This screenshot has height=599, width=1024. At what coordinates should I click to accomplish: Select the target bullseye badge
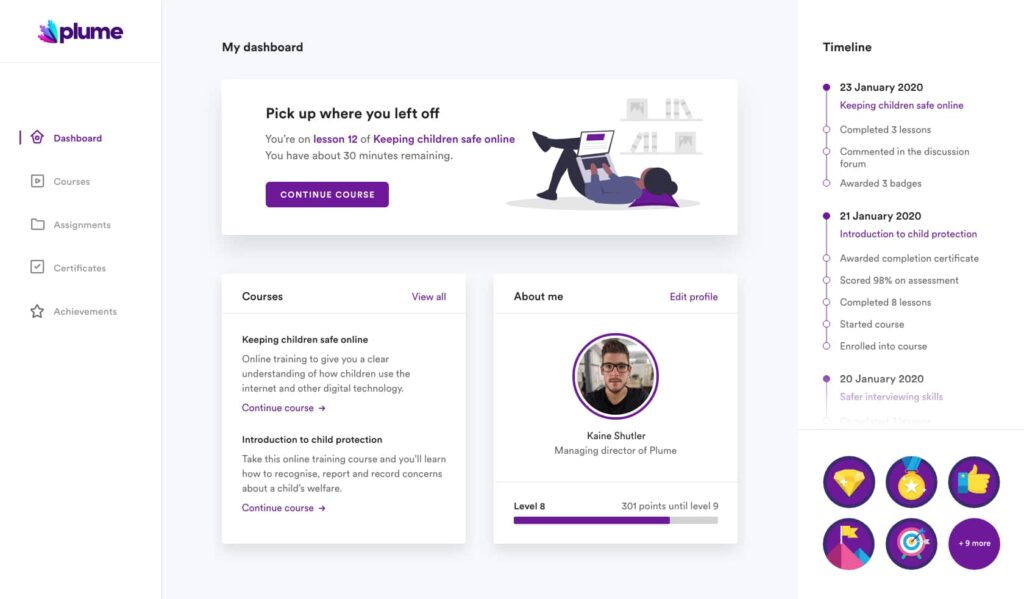911,543
